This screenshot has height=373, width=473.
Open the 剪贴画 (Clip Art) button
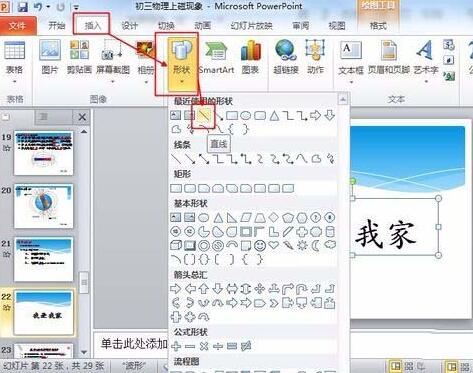tap(79, 57)
